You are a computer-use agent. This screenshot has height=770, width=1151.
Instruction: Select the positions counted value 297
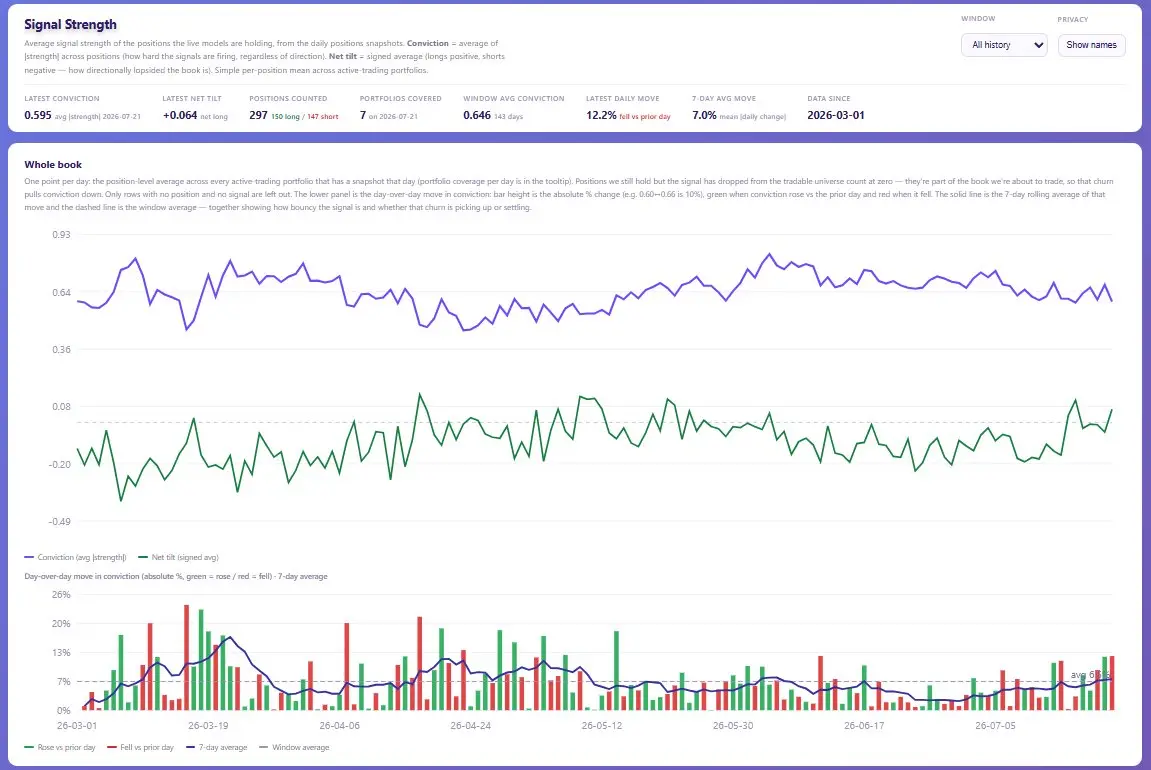pos(258,115)
